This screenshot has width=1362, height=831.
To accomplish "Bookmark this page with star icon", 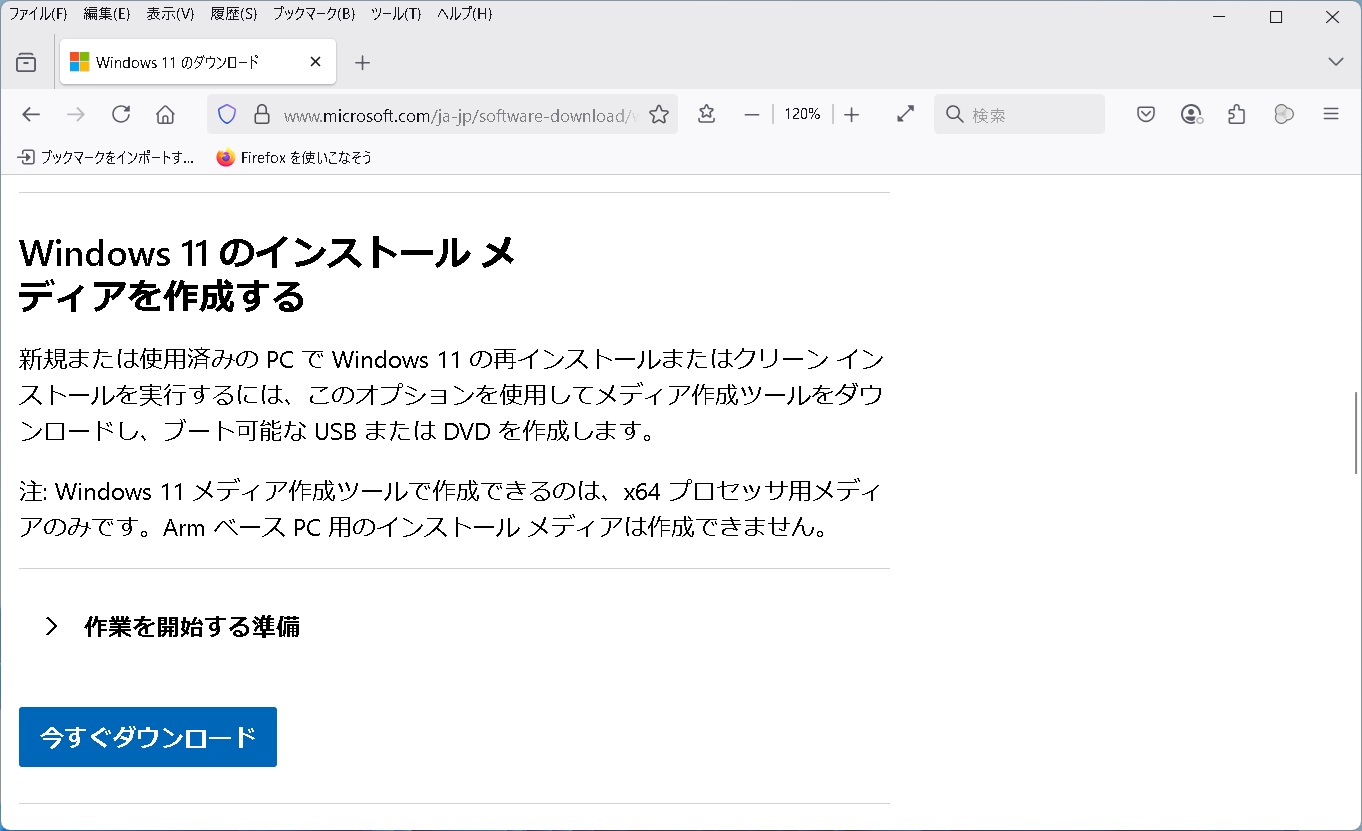I will (x=659, y=114).
